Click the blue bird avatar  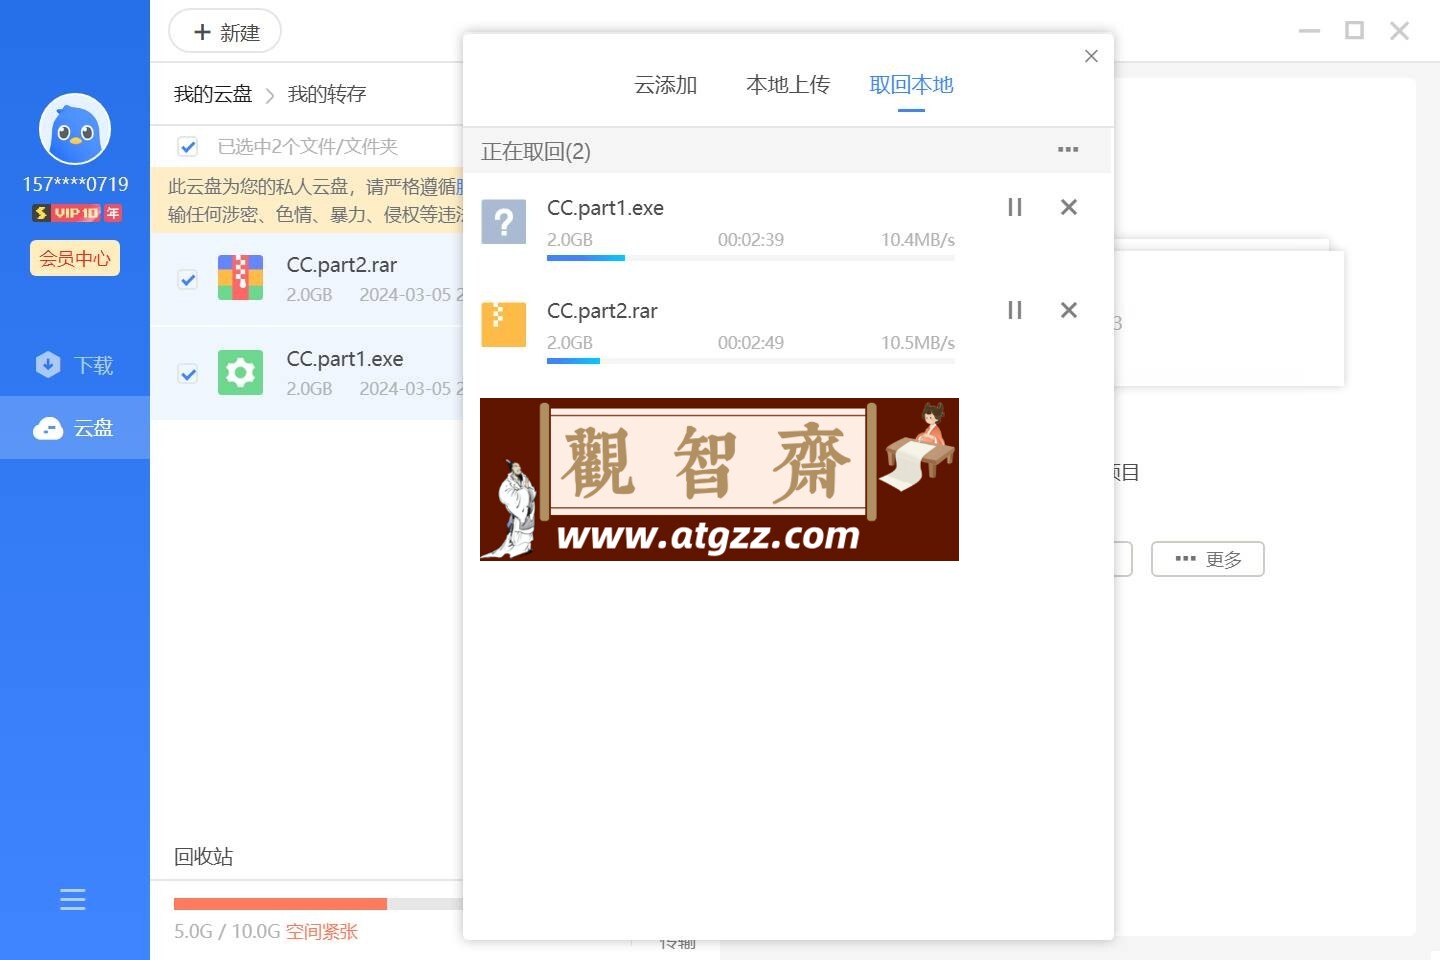(75, 129)
